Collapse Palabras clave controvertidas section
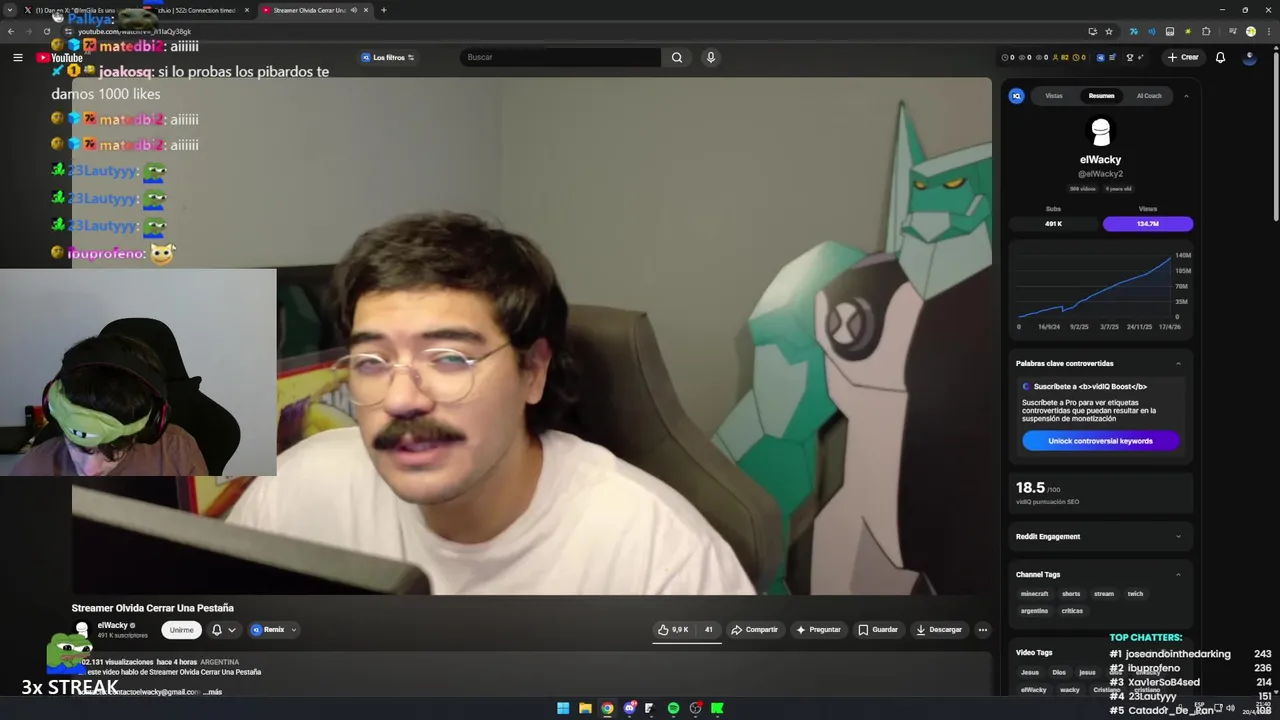 (1178, 363)
